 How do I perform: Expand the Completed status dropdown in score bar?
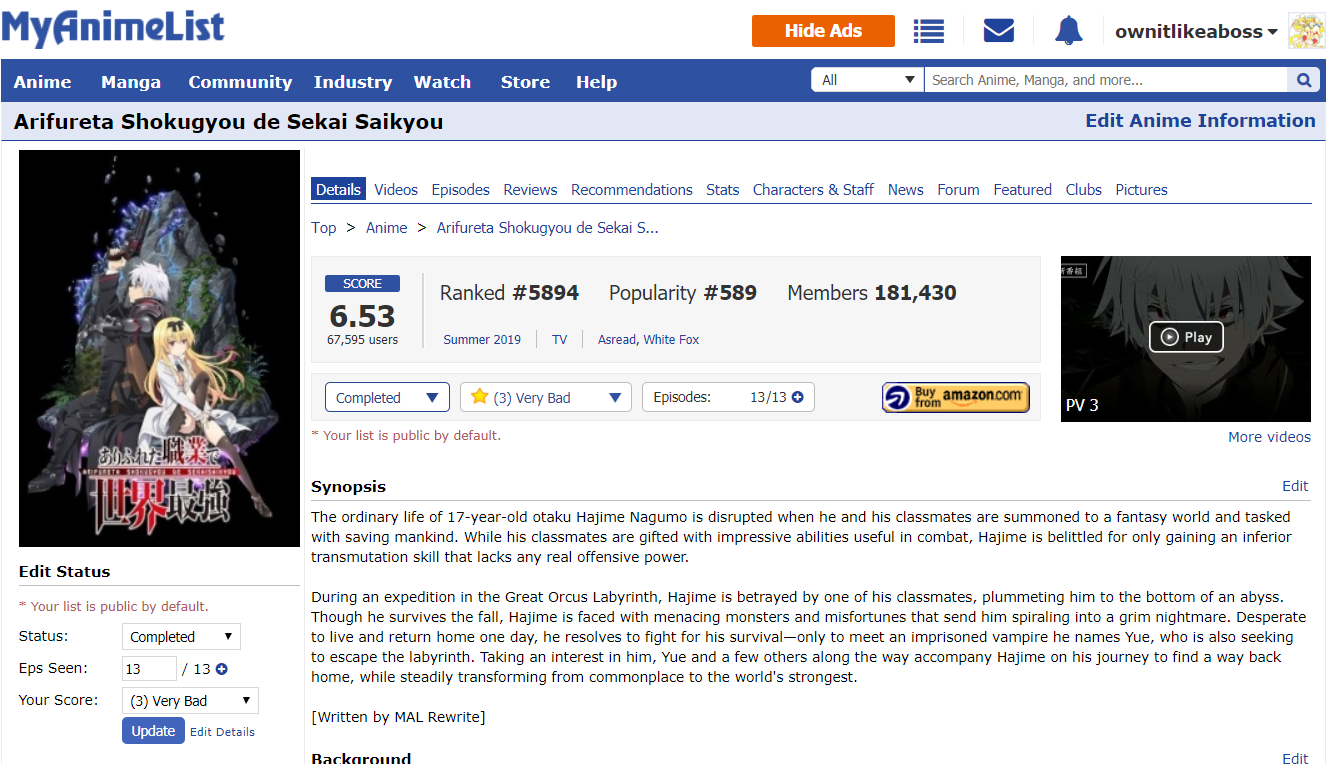click(387, 397)
